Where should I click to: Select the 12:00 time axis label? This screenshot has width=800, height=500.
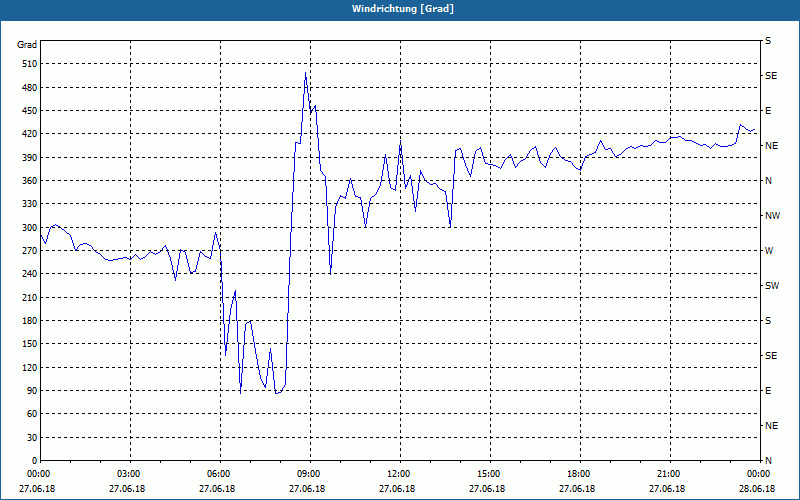(398, 473)
